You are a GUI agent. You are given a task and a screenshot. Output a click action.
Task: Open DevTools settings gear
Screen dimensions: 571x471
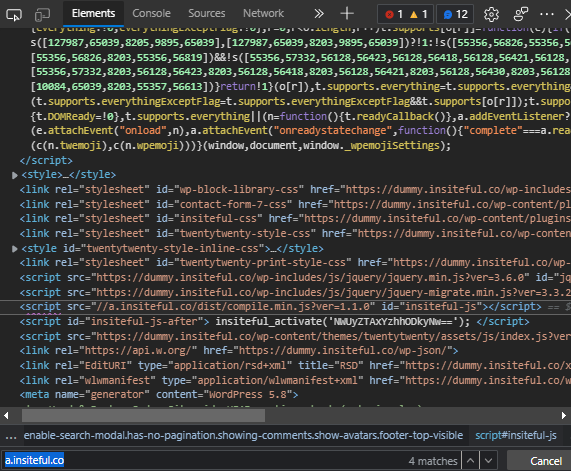pyautogui.click(x=491, y=14)
